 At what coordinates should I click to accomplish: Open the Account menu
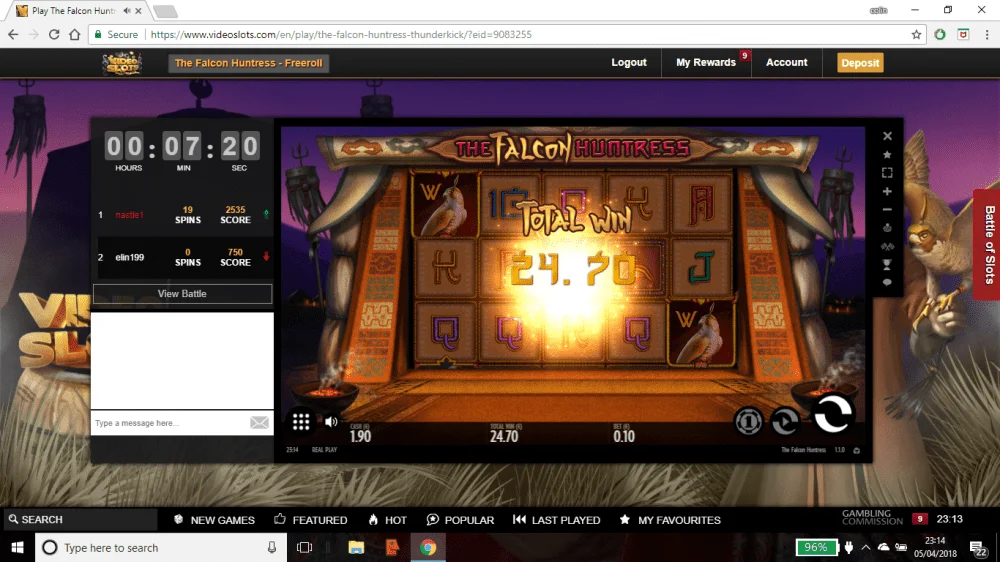[786, 63]
